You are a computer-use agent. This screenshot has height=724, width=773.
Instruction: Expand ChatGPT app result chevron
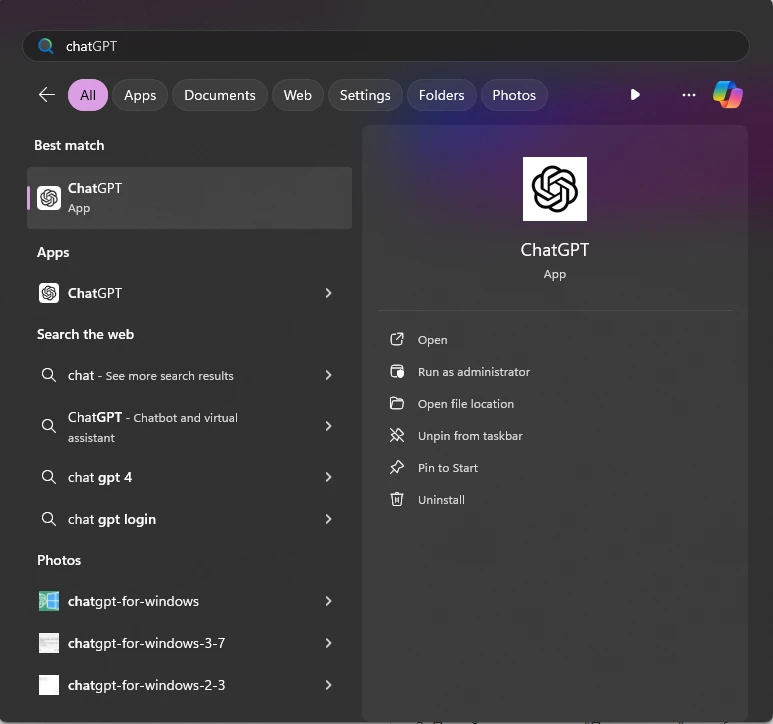coord(328,293)
